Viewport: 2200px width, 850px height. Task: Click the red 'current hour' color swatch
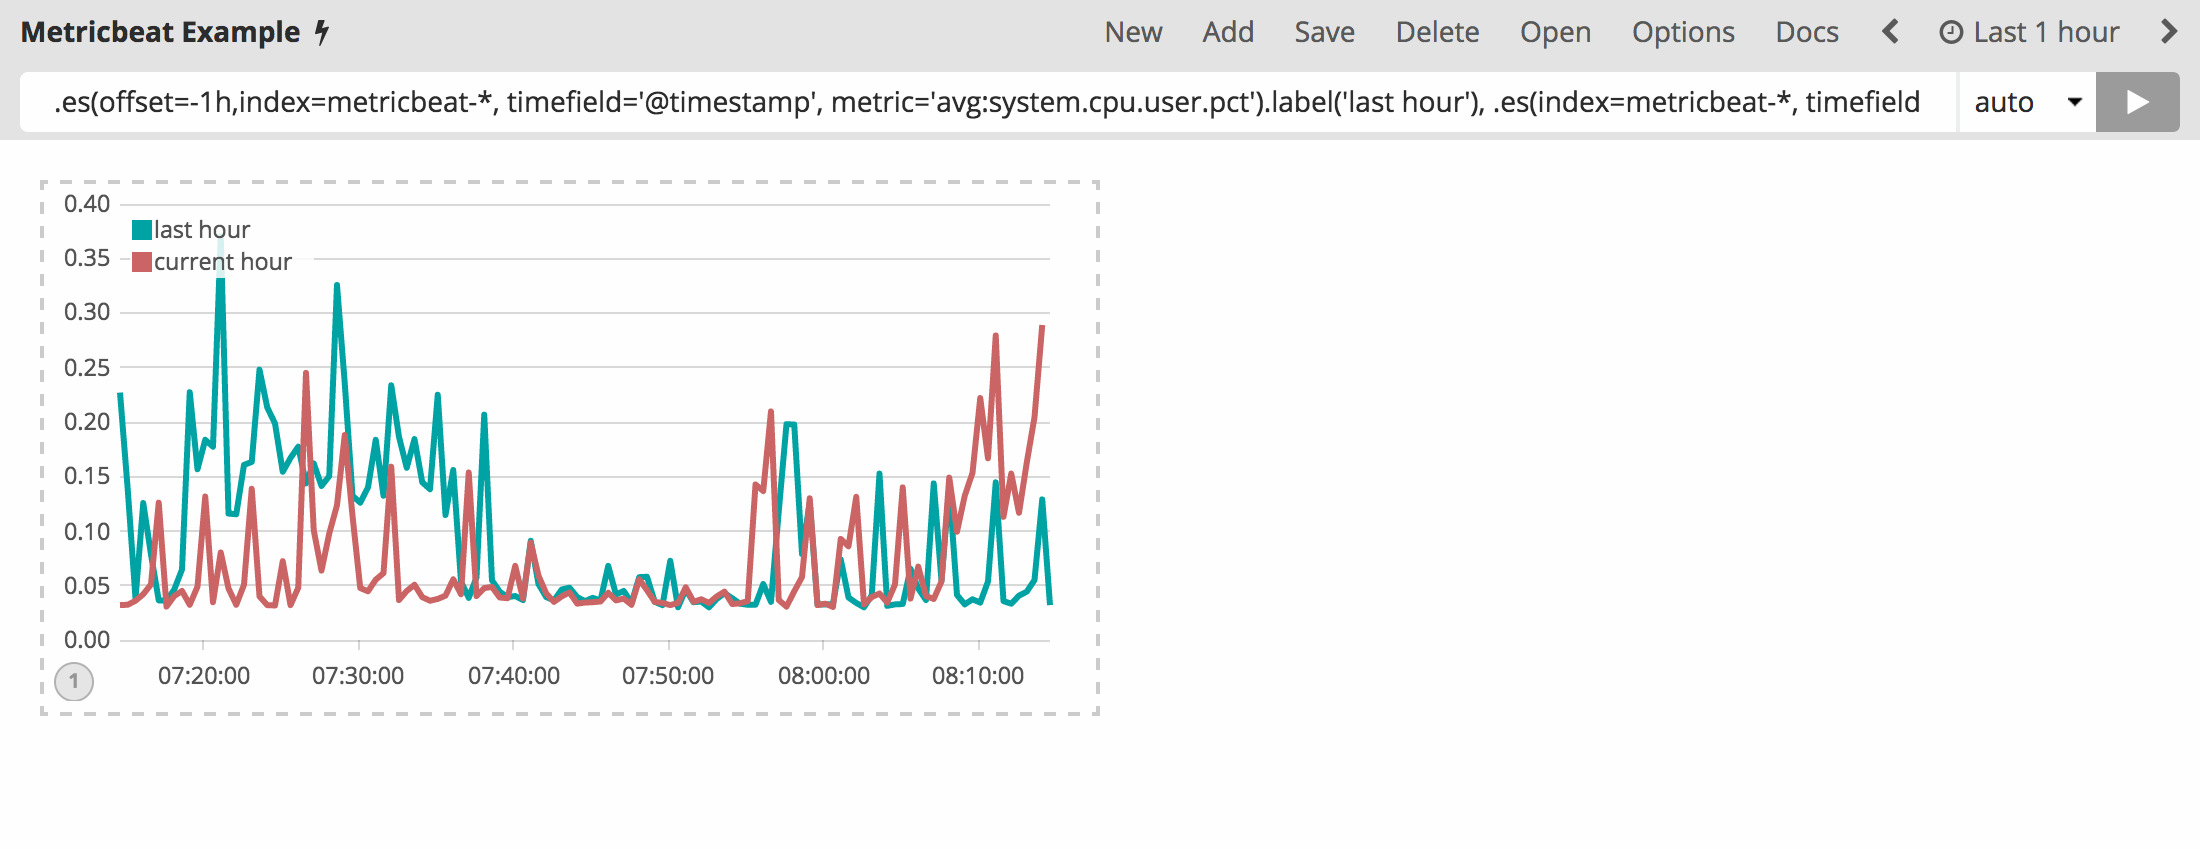tap(142, 262)
